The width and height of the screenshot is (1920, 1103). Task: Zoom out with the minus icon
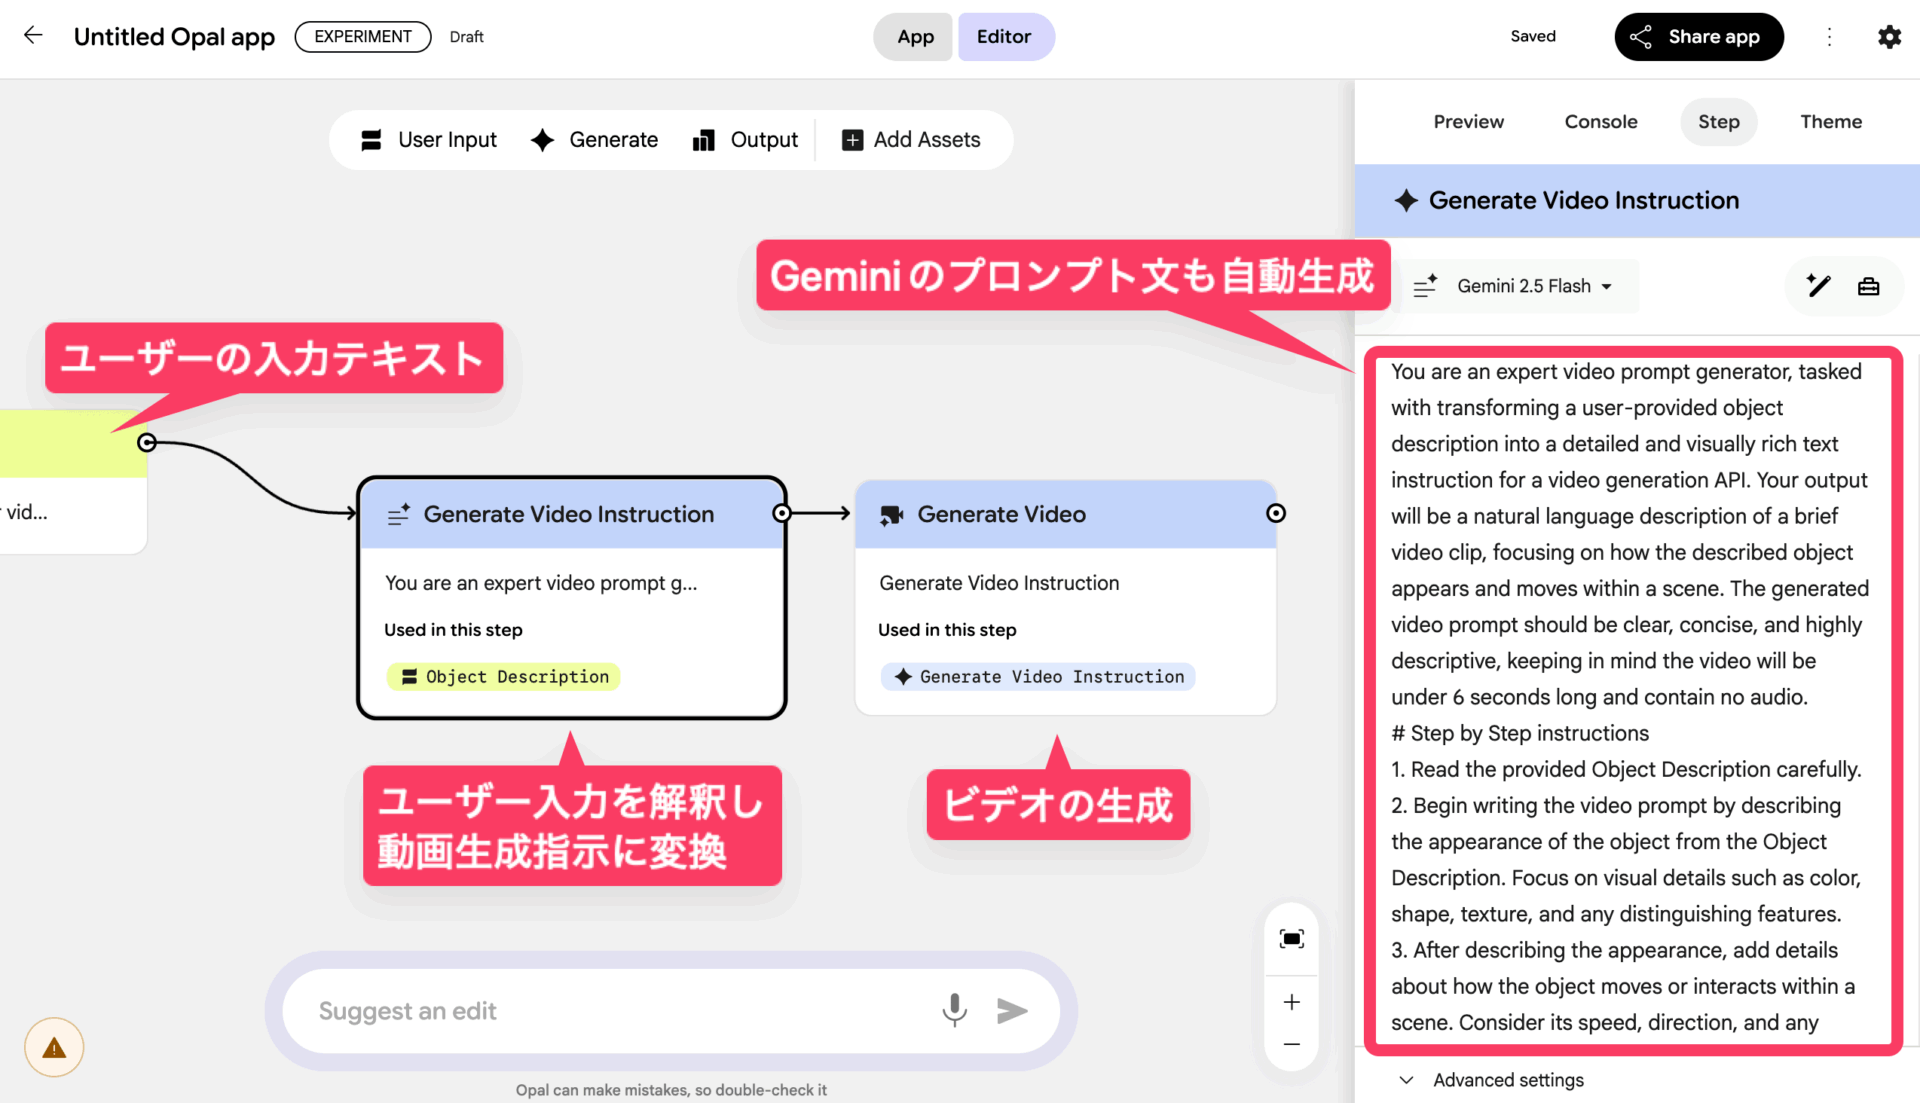pos(1291,1044)
